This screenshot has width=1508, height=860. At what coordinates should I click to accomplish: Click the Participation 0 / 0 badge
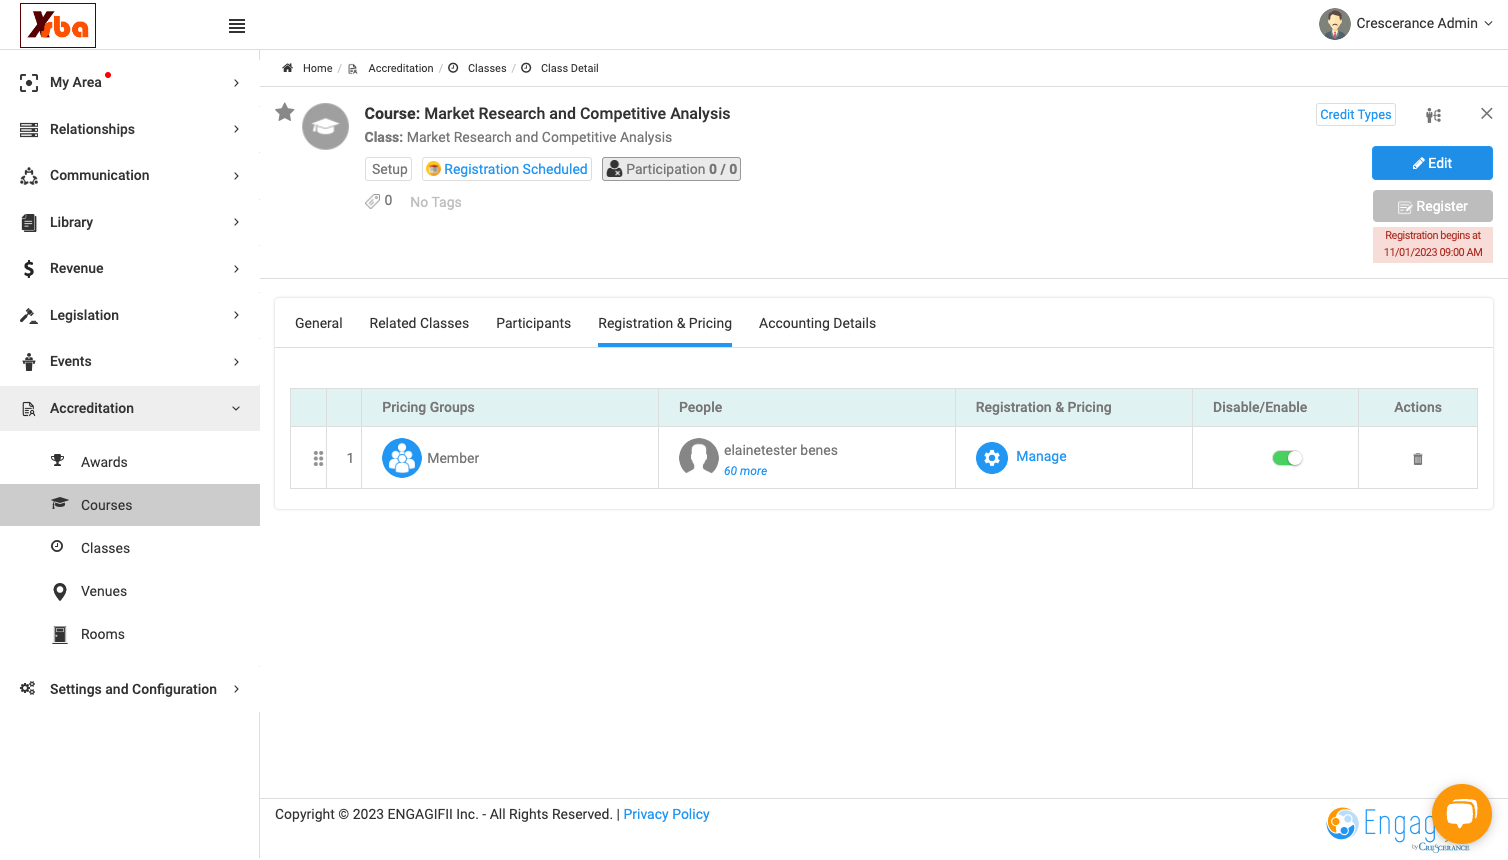coord(672,169)
